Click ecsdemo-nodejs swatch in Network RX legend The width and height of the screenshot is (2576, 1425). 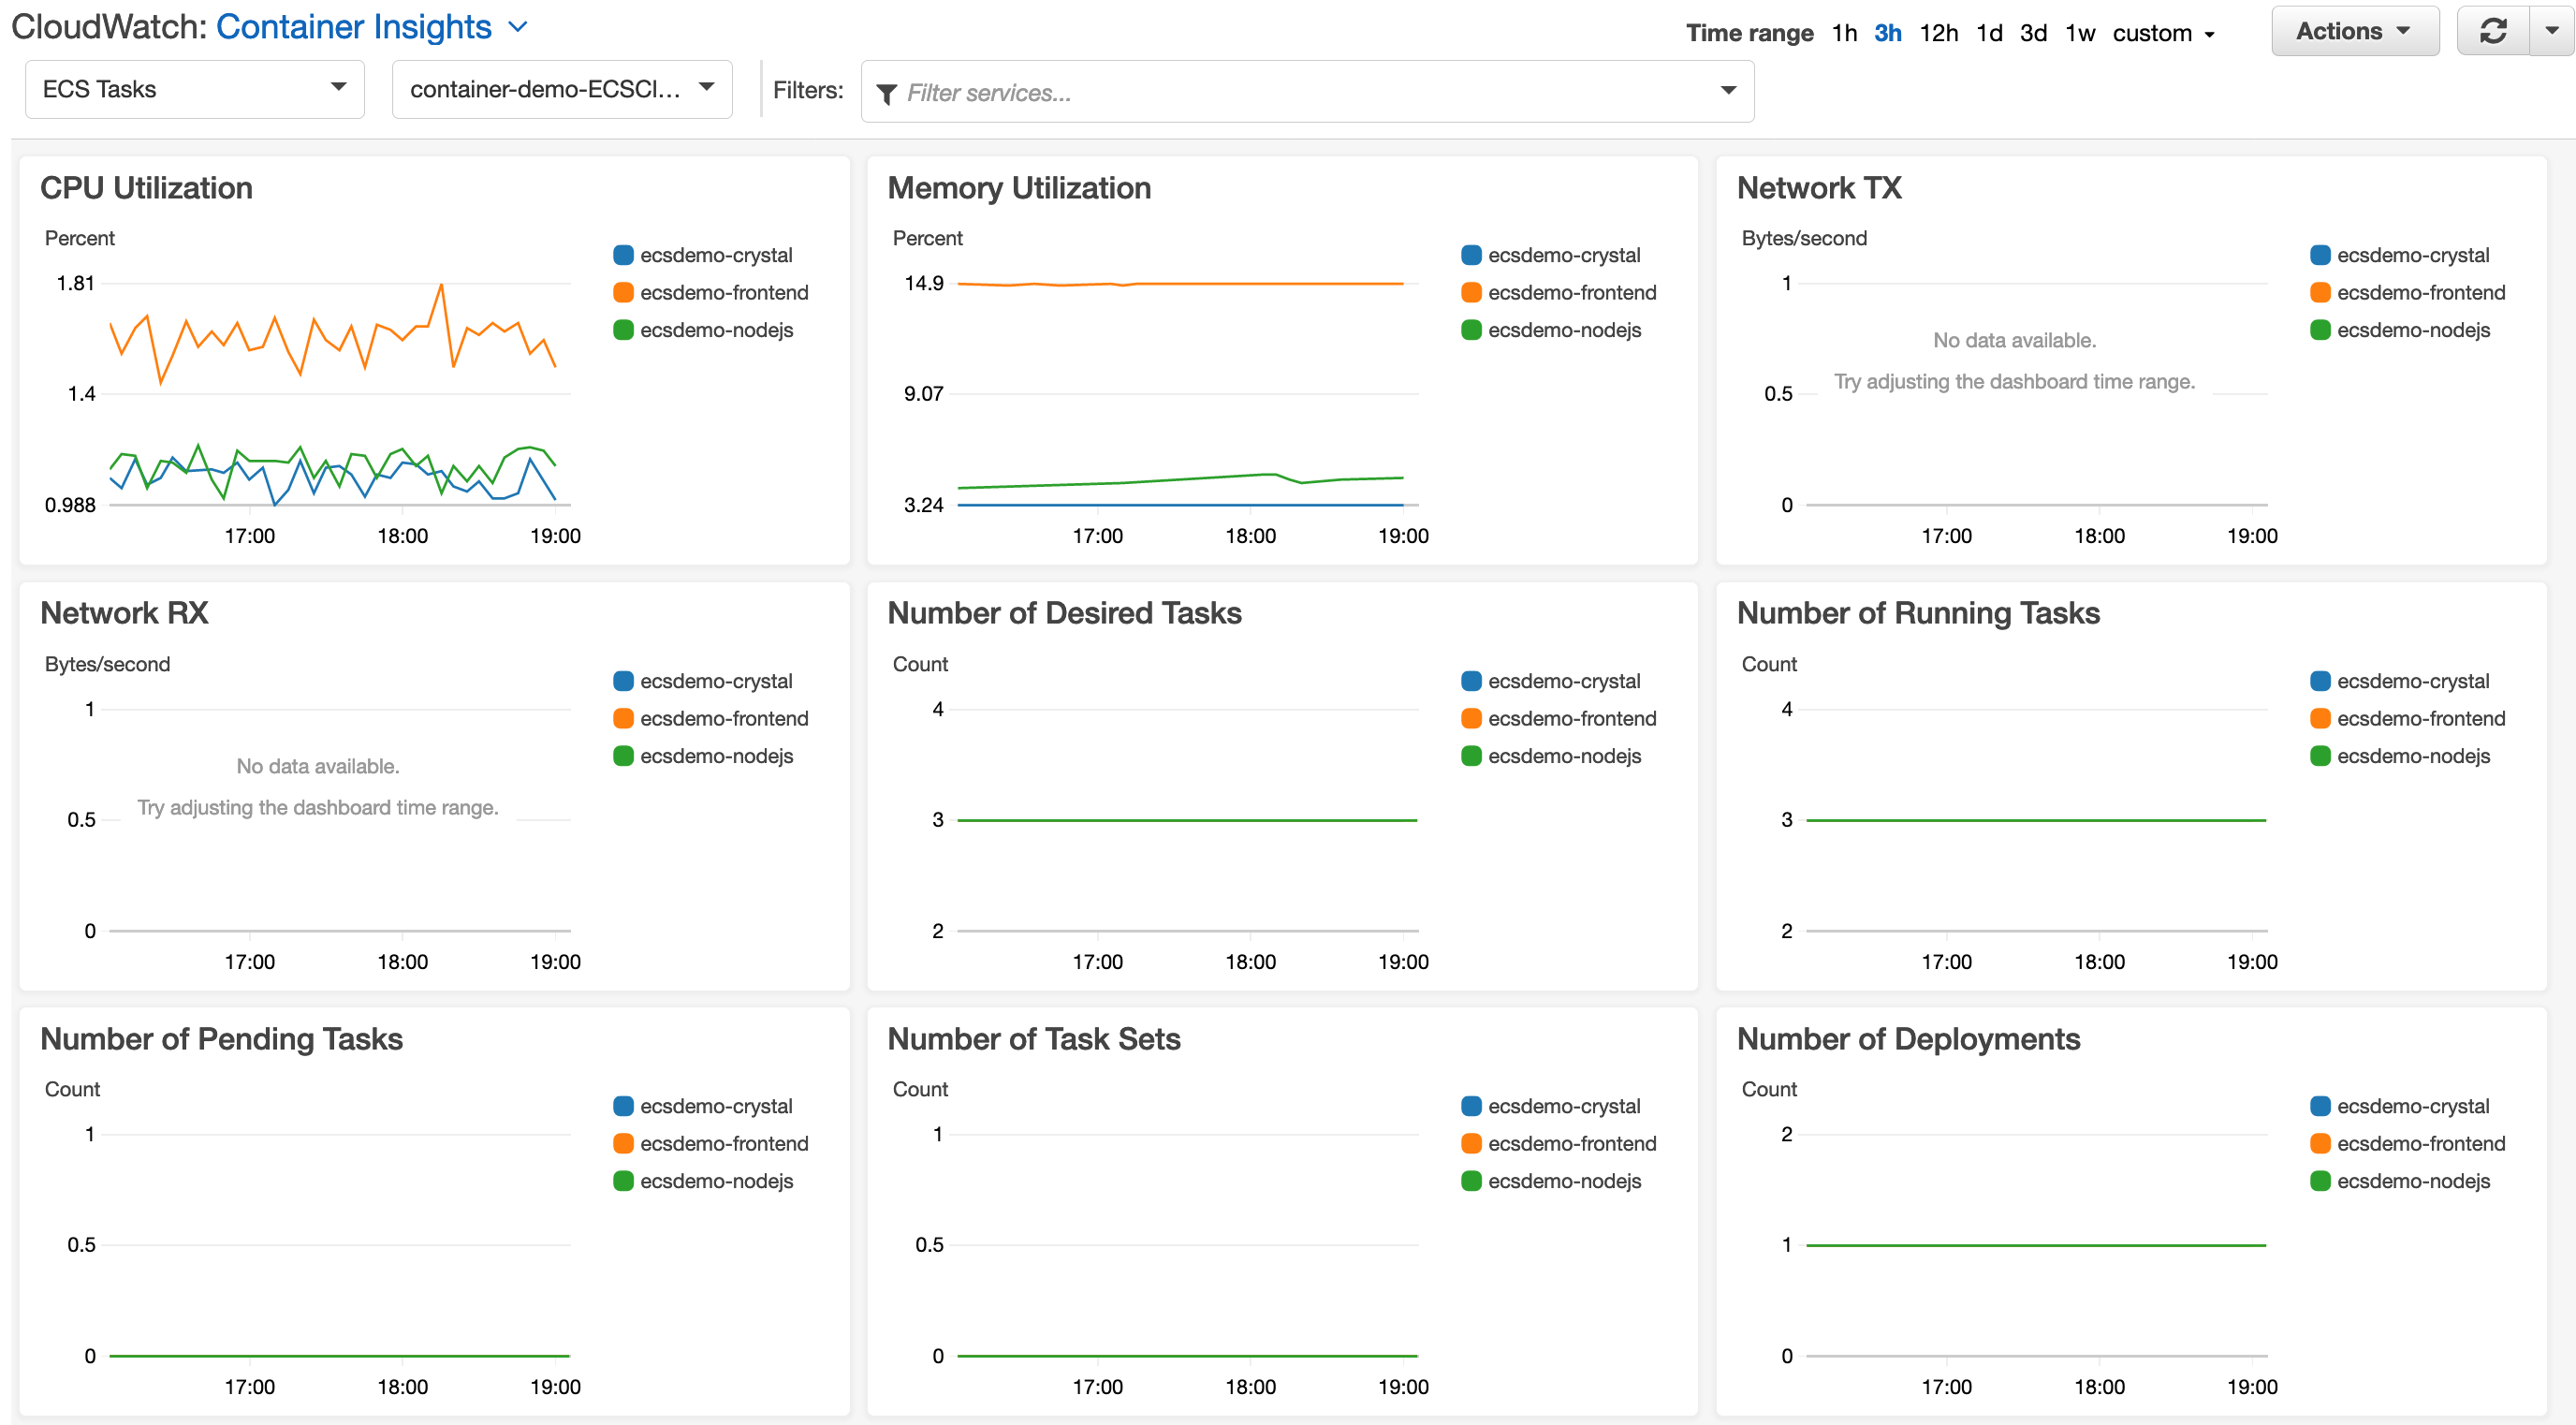click(x=623, y=756)
